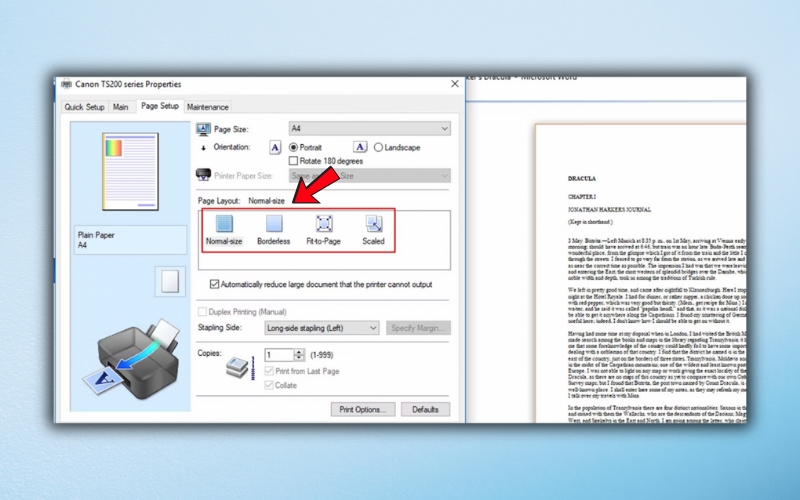Viewport: 800px width, 500px height.
Task: Click the Page Size monitor icon
Action: point(204,129)
